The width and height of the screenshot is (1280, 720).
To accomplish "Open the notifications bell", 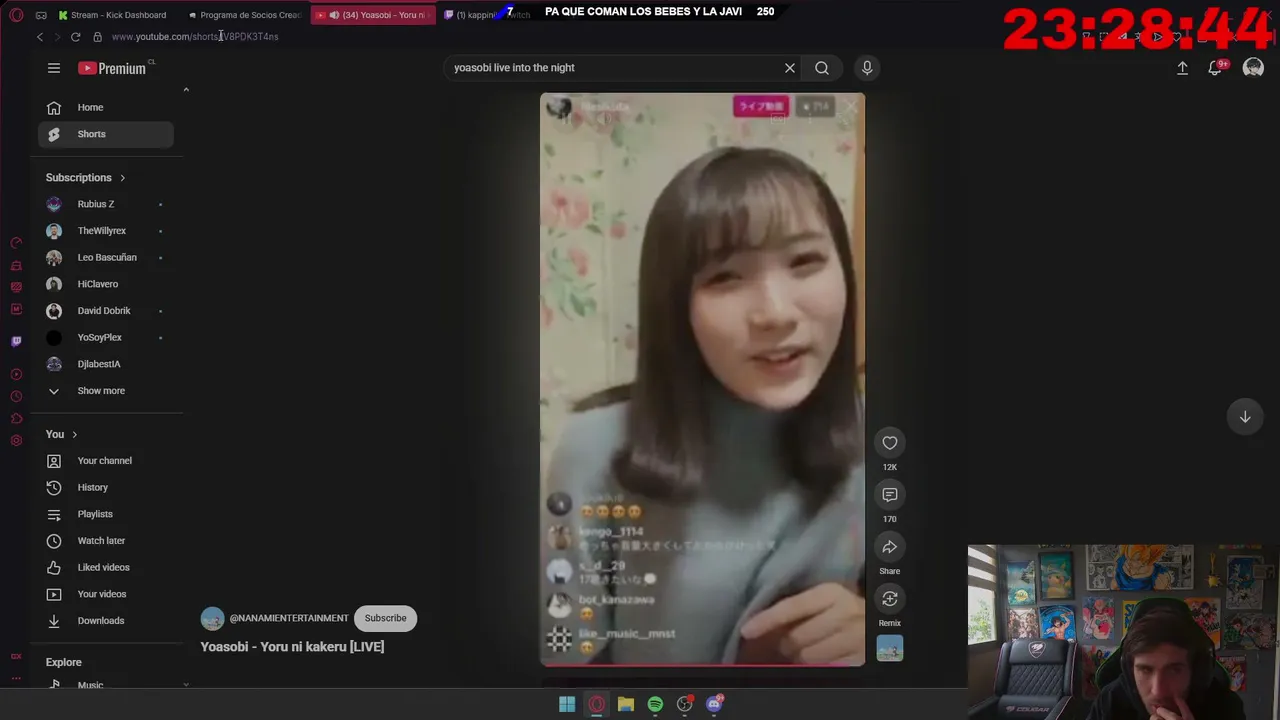I will pyautogui.click(x=1215, y=68).
